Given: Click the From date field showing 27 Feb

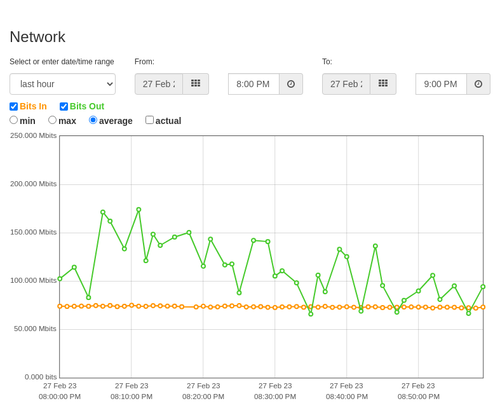Looking at the screenshot, I should (159, 84).
